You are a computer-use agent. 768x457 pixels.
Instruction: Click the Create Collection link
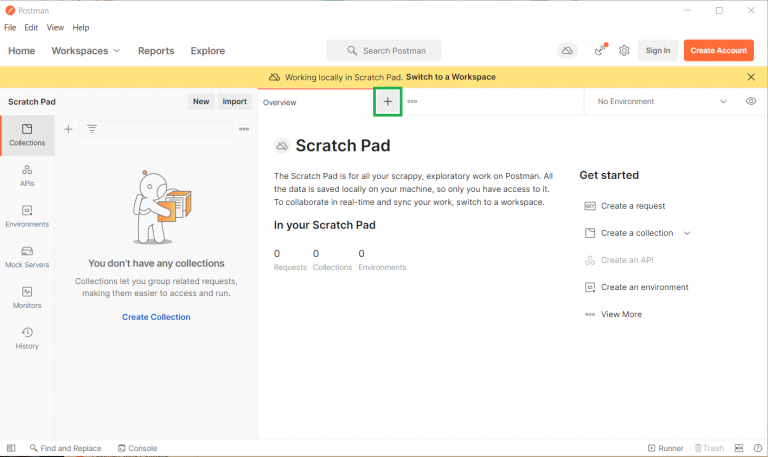tap(156, 317)
